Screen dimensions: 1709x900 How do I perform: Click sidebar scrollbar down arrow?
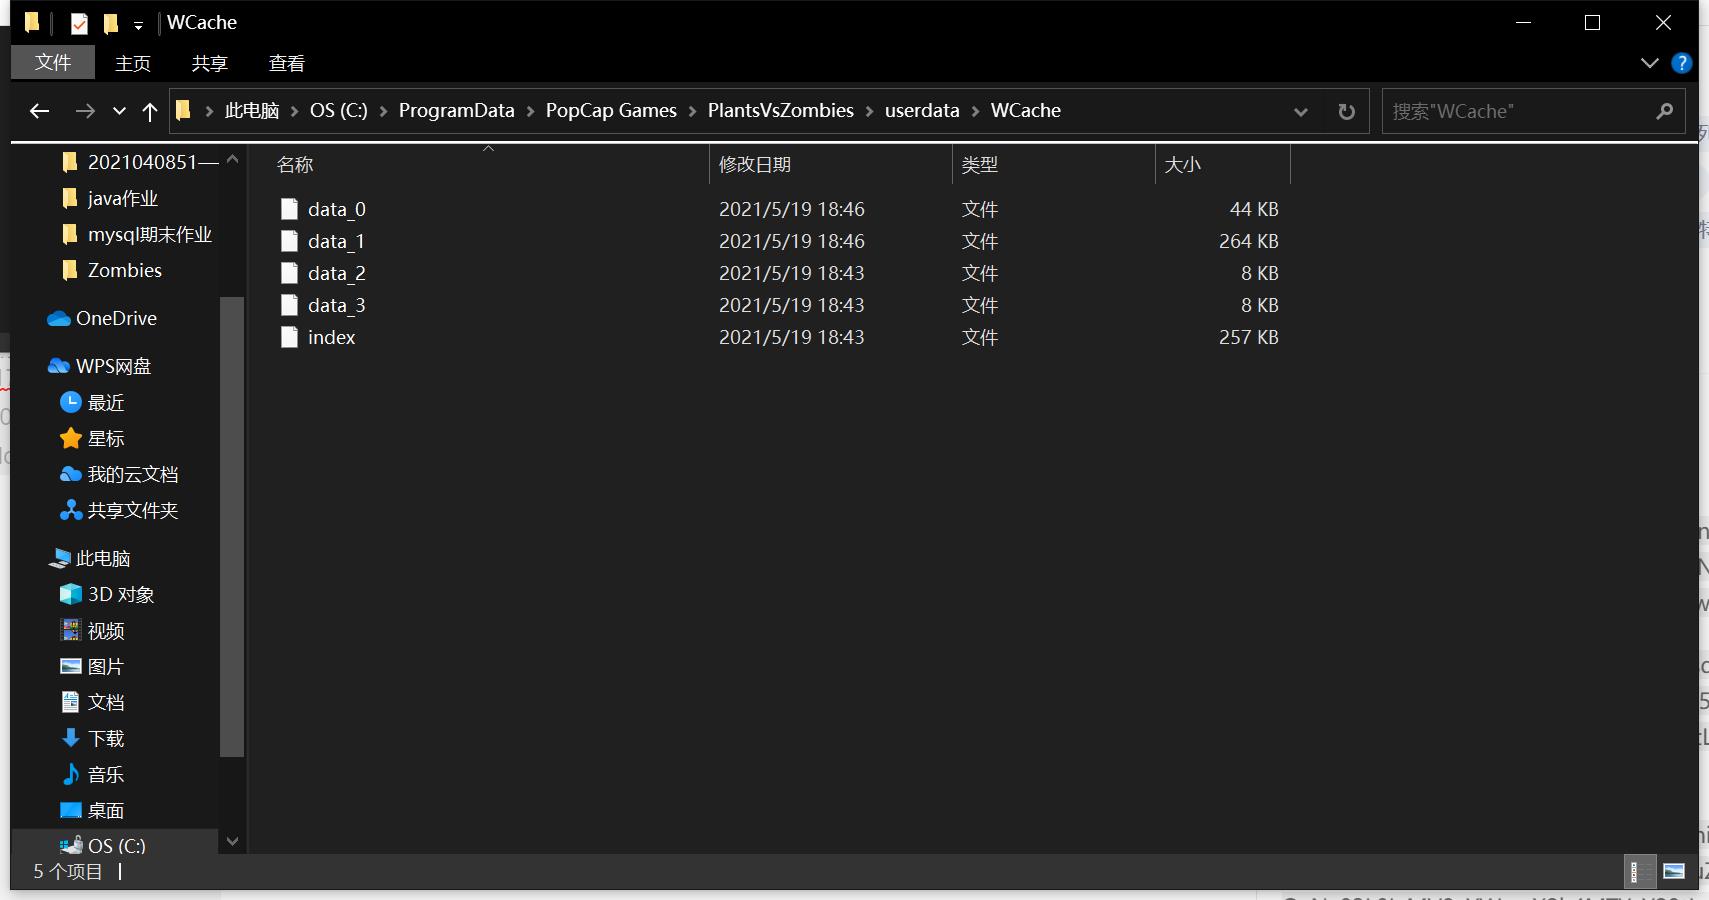(x=232, y=841)
